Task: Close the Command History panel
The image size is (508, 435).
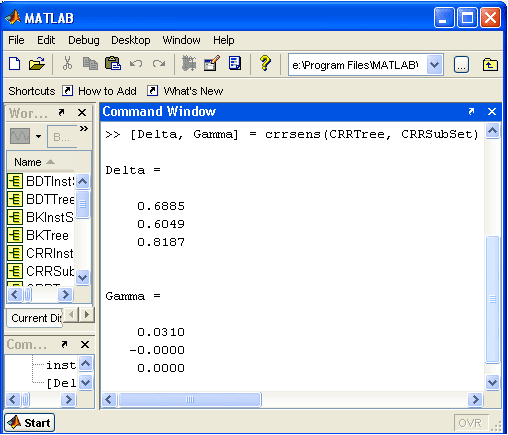Action: [x=85, y=344]
